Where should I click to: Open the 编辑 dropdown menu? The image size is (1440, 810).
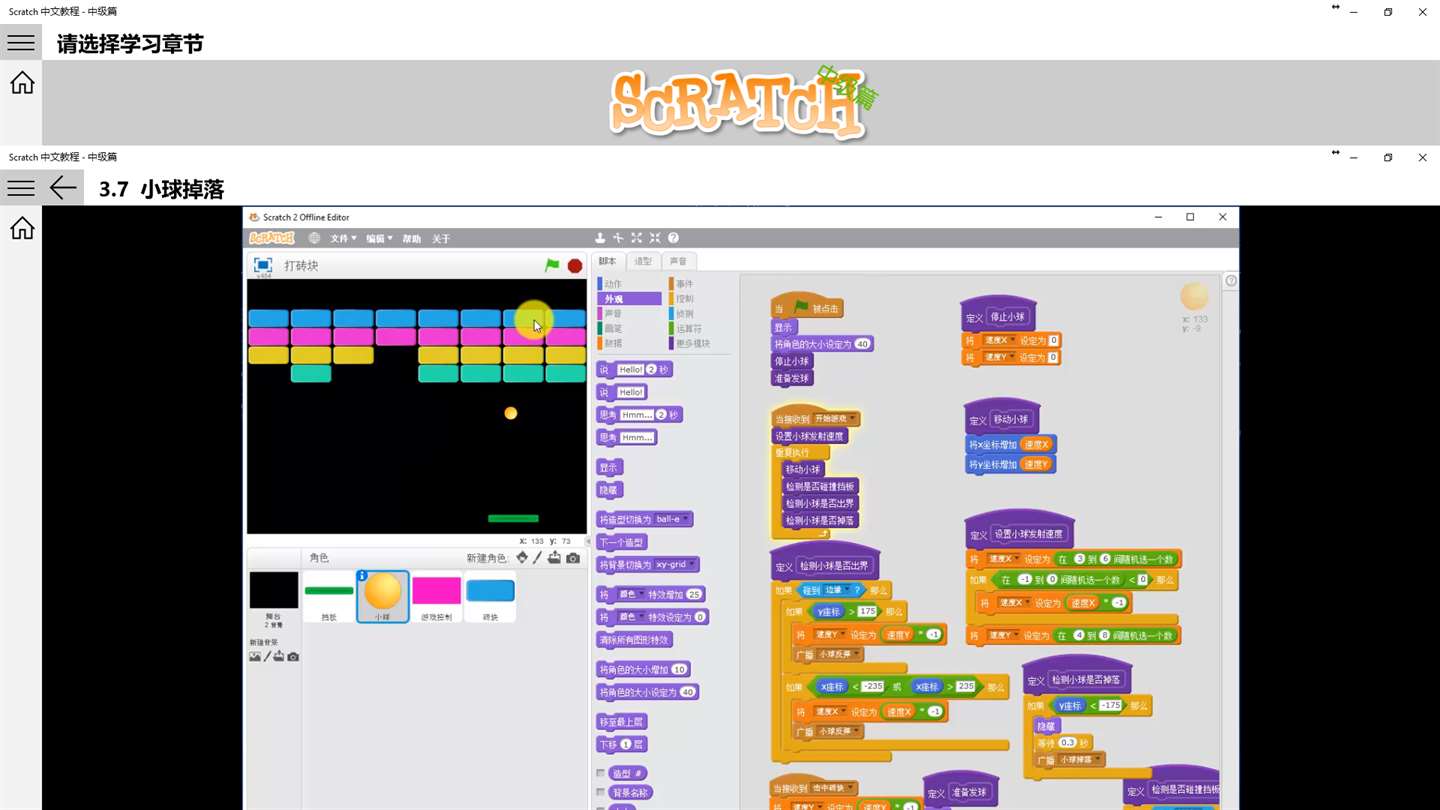point(379,239)
